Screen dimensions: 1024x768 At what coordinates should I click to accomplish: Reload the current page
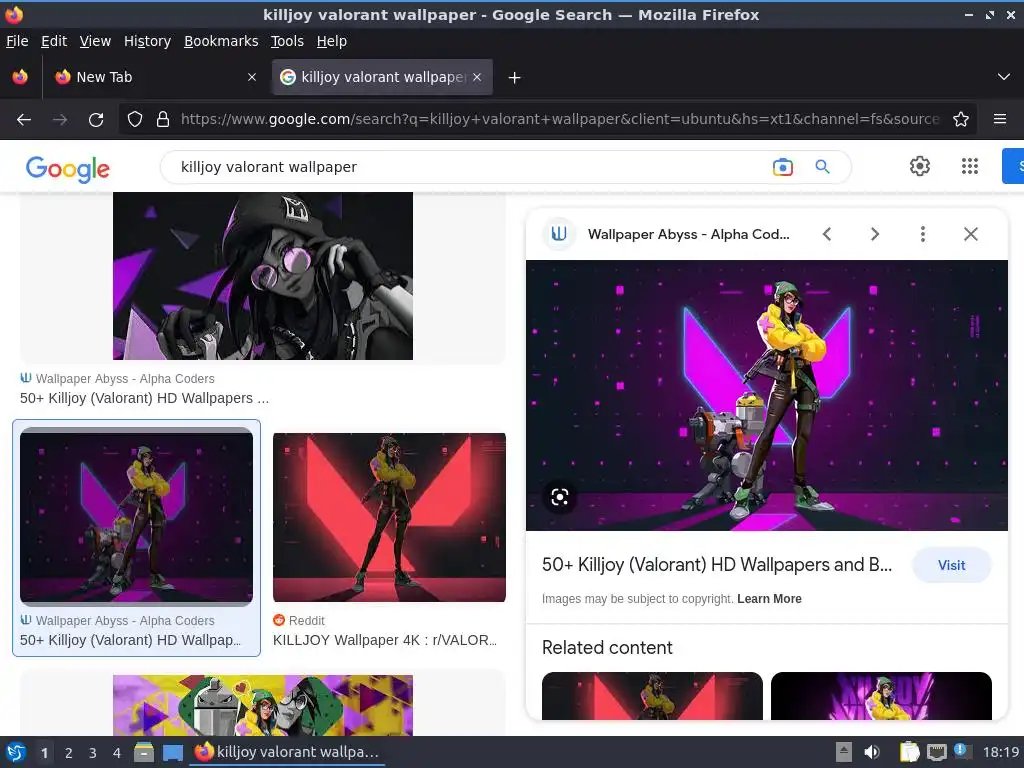pos(96,120)
